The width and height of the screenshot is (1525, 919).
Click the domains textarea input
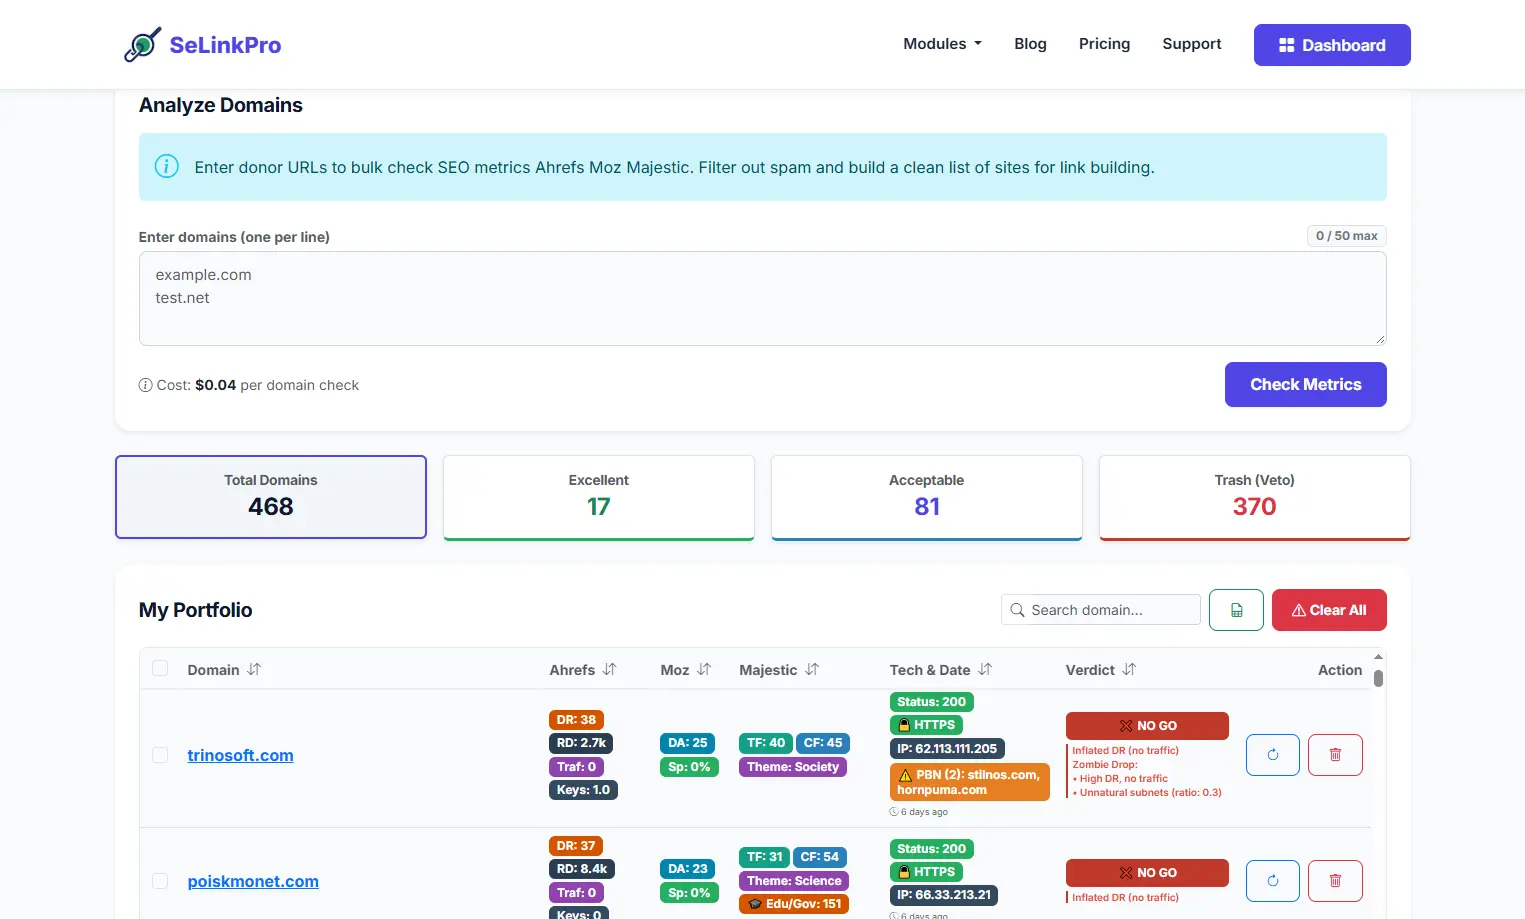pyautogui.click(x=763, y=298)
